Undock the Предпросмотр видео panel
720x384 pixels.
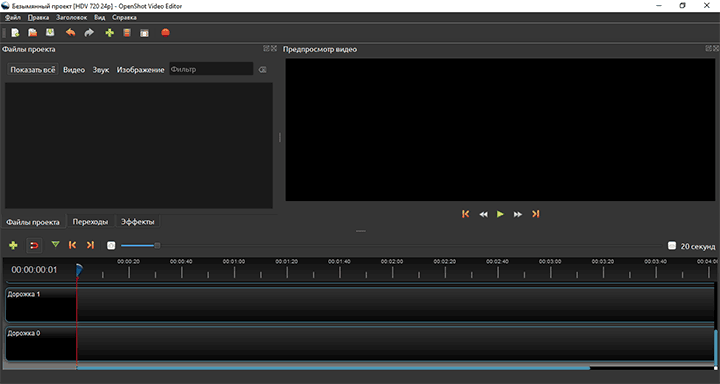tap(709, 48)
